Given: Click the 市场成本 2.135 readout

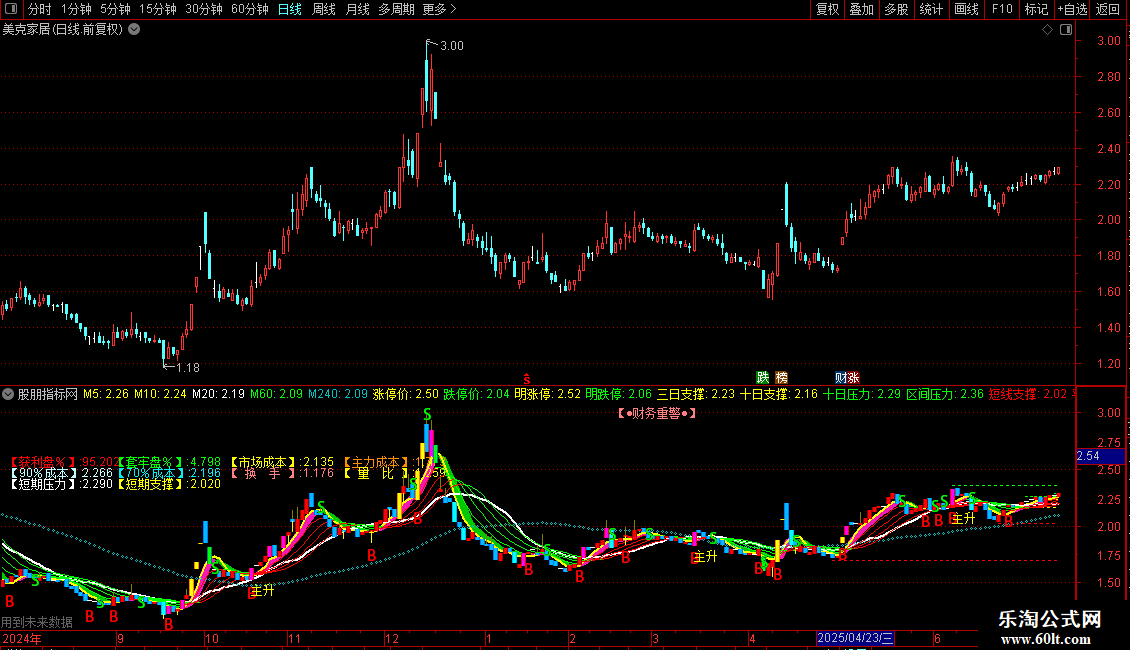Looking at the screenshot, I should pyautogui.click(x=281, y=462).
